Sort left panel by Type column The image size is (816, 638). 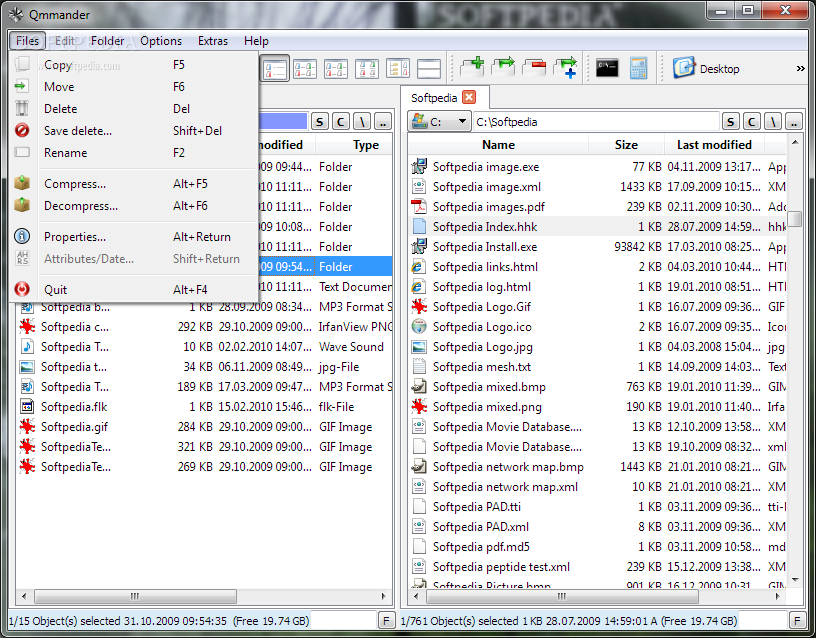[354, 145]
